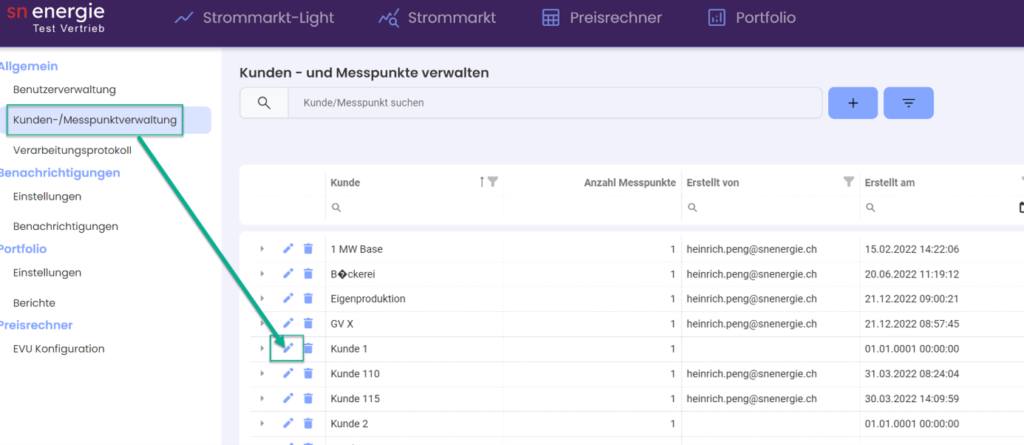This screenshot has width=1024, height=445.
Task: Open the filter icon in Erstellt von header
Action: pos(848,182)
